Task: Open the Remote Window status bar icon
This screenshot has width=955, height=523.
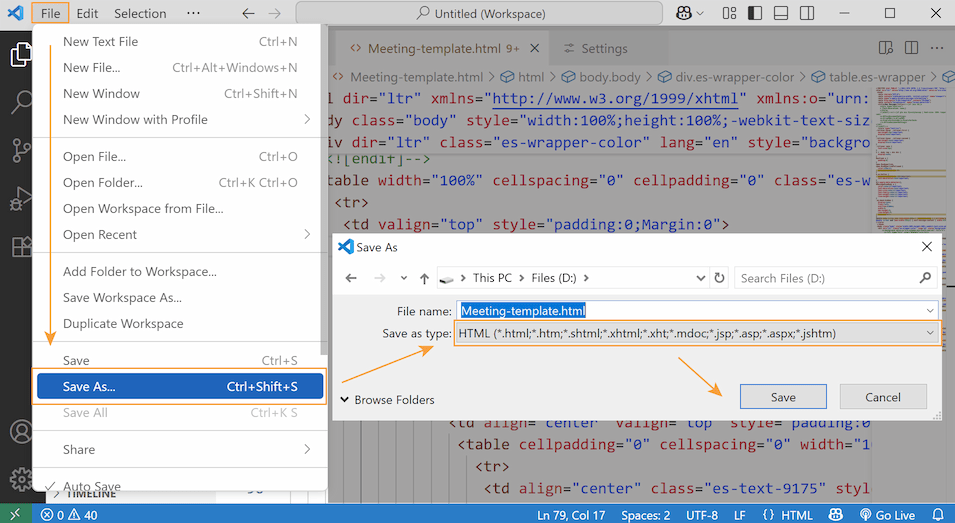Action: pyautogui.click(x=16, y=514)
